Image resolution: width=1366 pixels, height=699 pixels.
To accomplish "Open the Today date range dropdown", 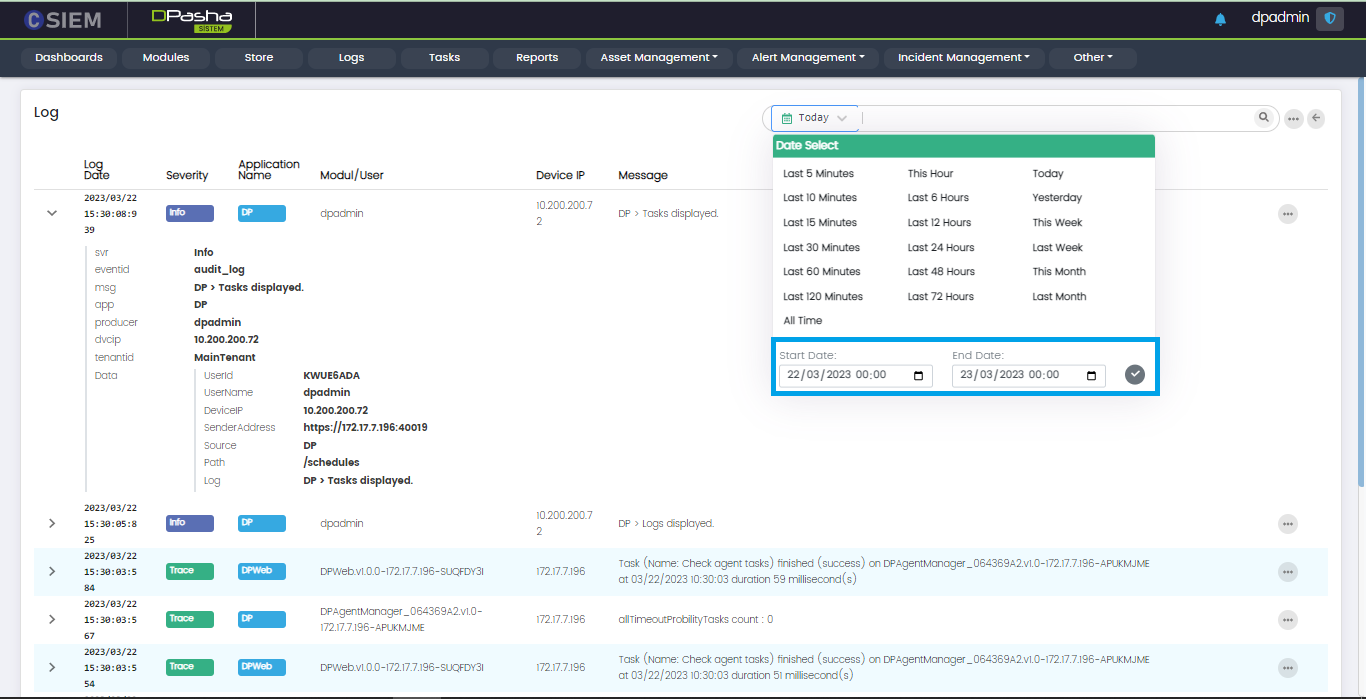I will tap(815, 118).
